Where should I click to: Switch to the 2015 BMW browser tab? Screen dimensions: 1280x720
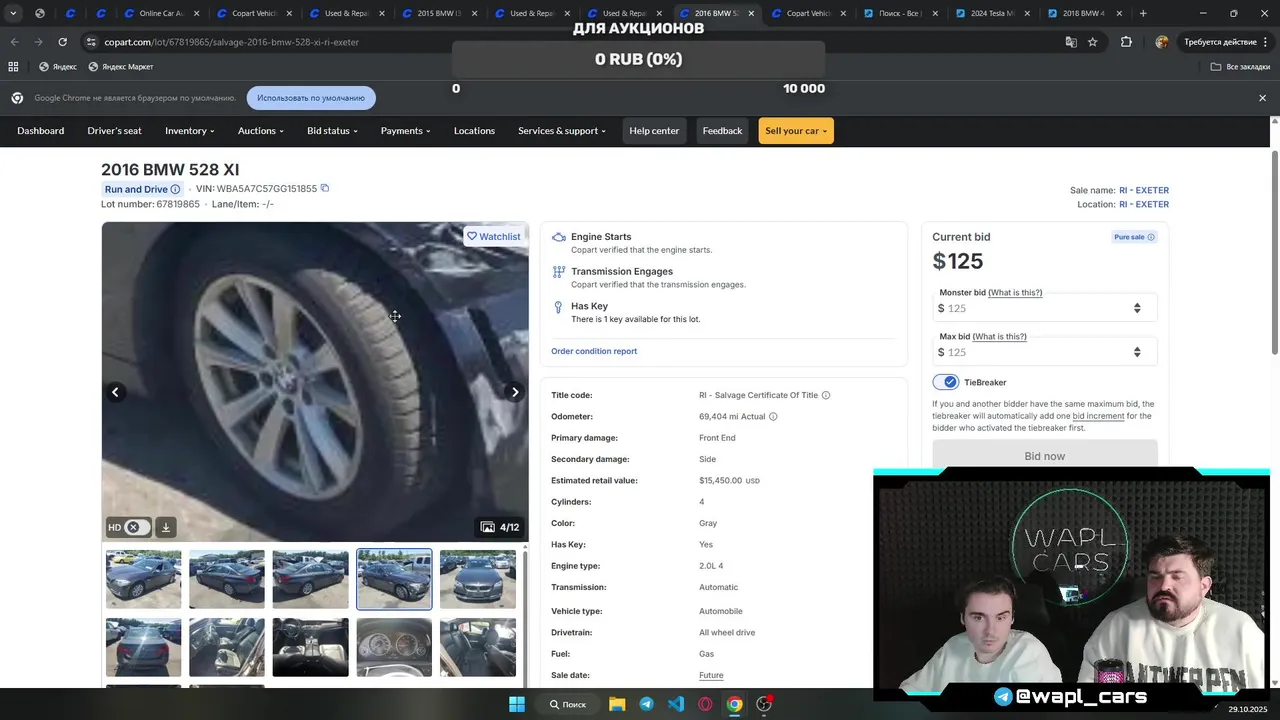point(437,14)
